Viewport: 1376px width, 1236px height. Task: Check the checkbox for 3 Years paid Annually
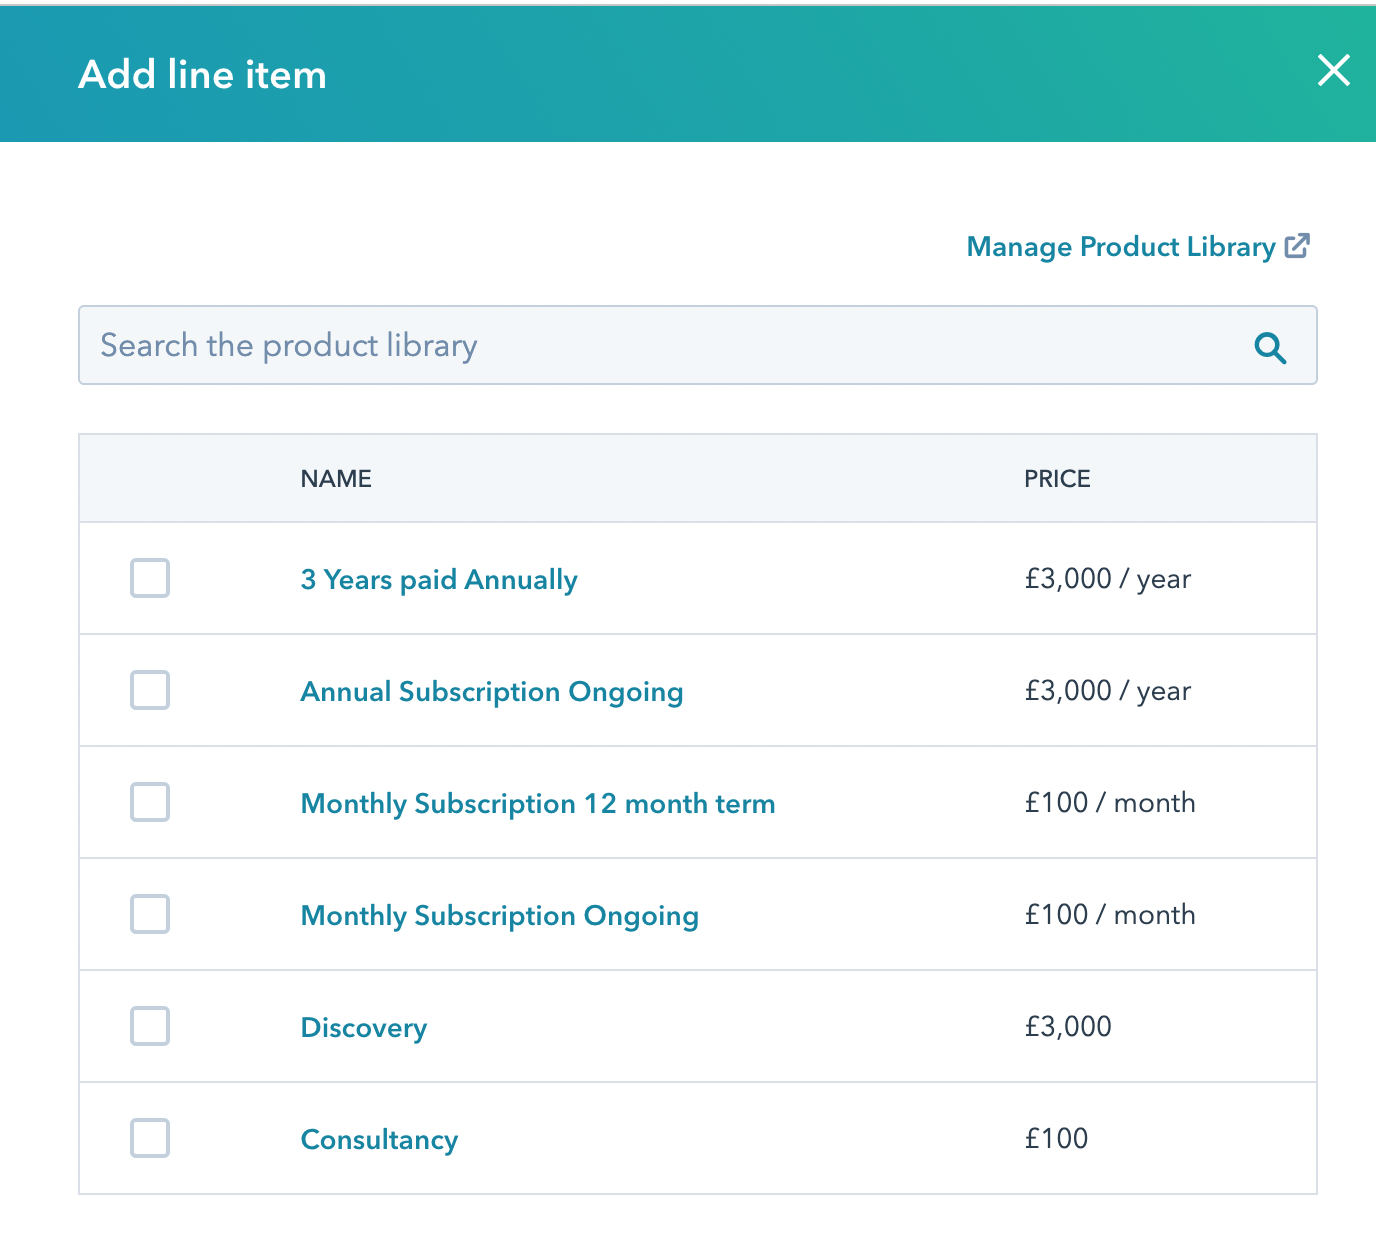coord(149,578)
